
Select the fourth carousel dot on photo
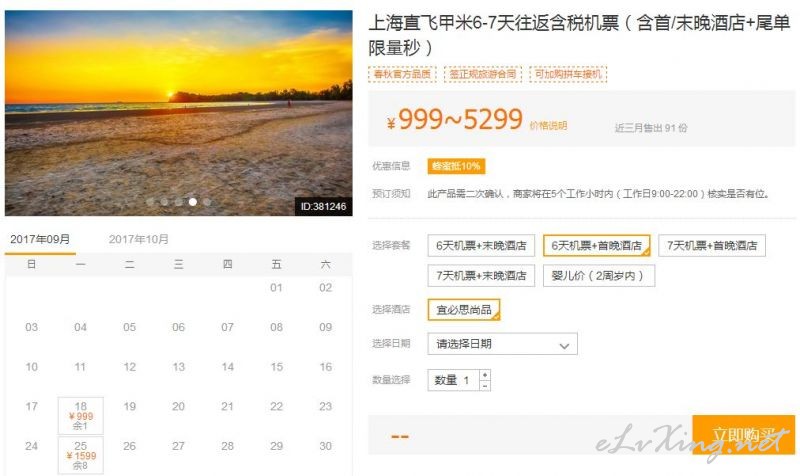pos(193,202)
